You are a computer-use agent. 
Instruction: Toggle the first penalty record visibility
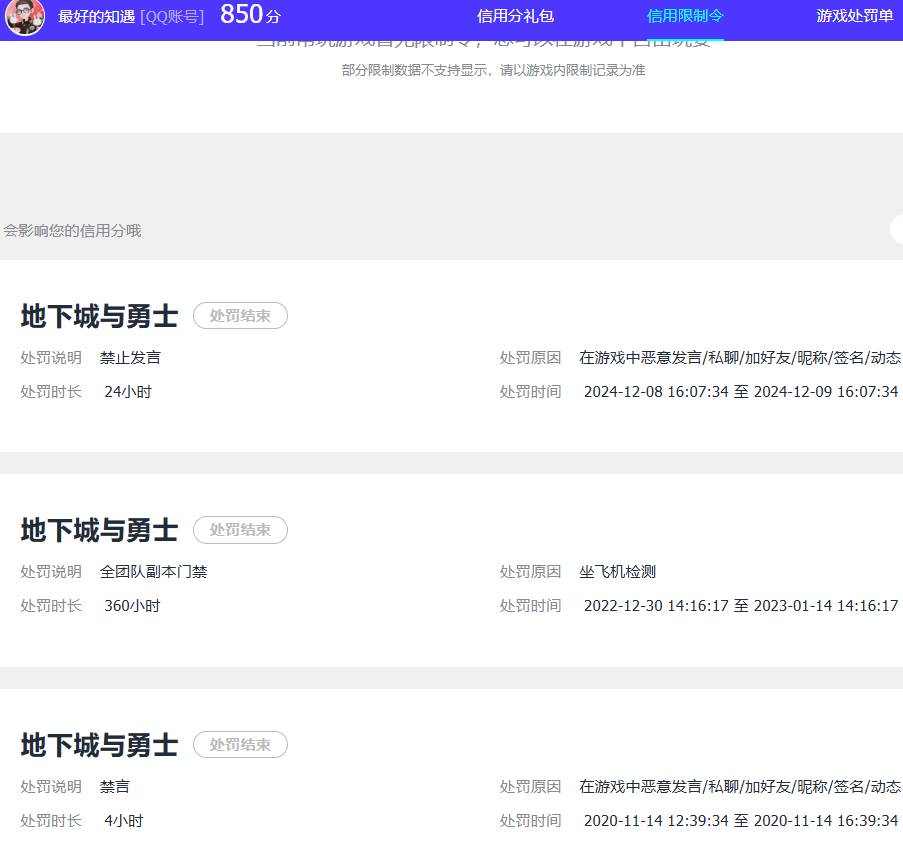pyautogui.click(x=240, y=316)
